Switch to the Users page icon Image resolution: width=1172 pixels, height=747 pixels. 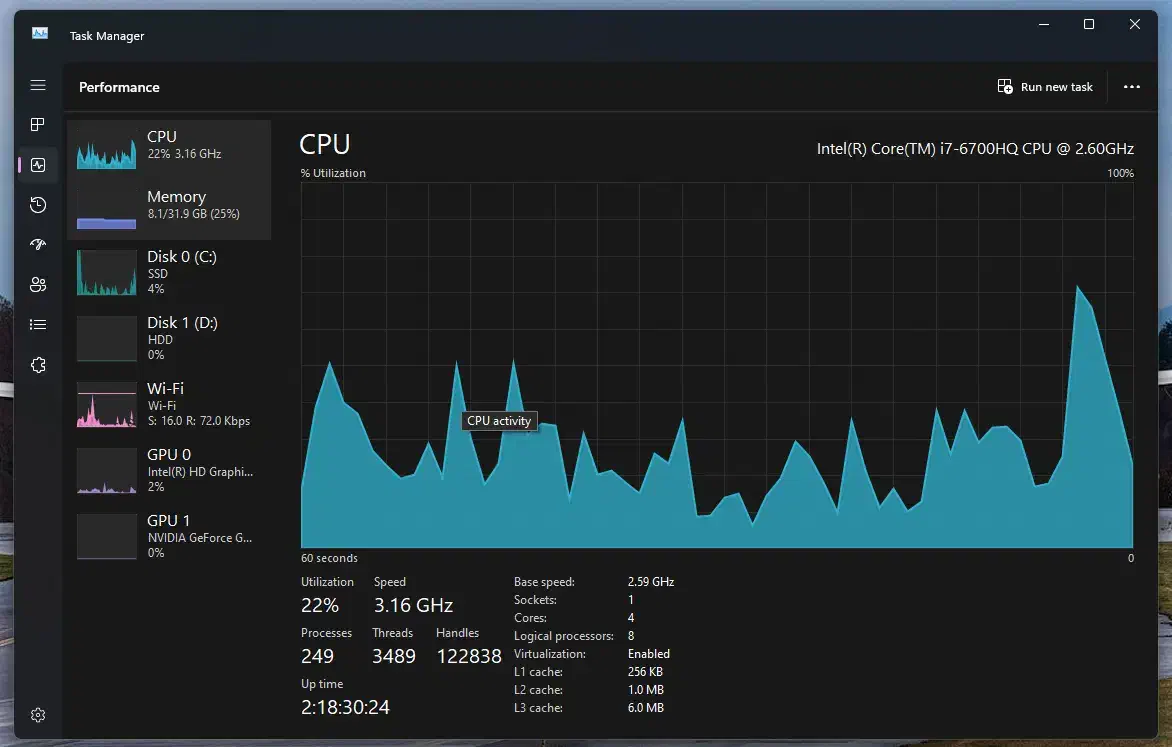pyautogui.click(x=38, y=285)
